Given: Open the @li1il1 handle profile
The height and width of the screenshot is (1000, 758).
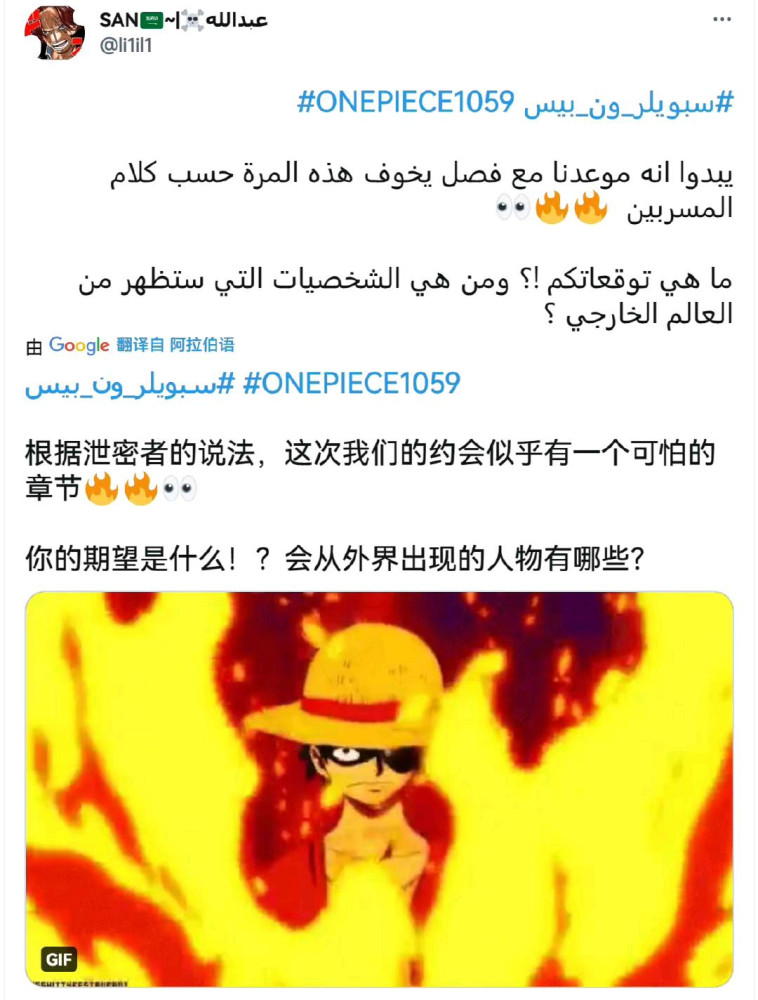Looking at the screenshot, I should coord(126,46).
